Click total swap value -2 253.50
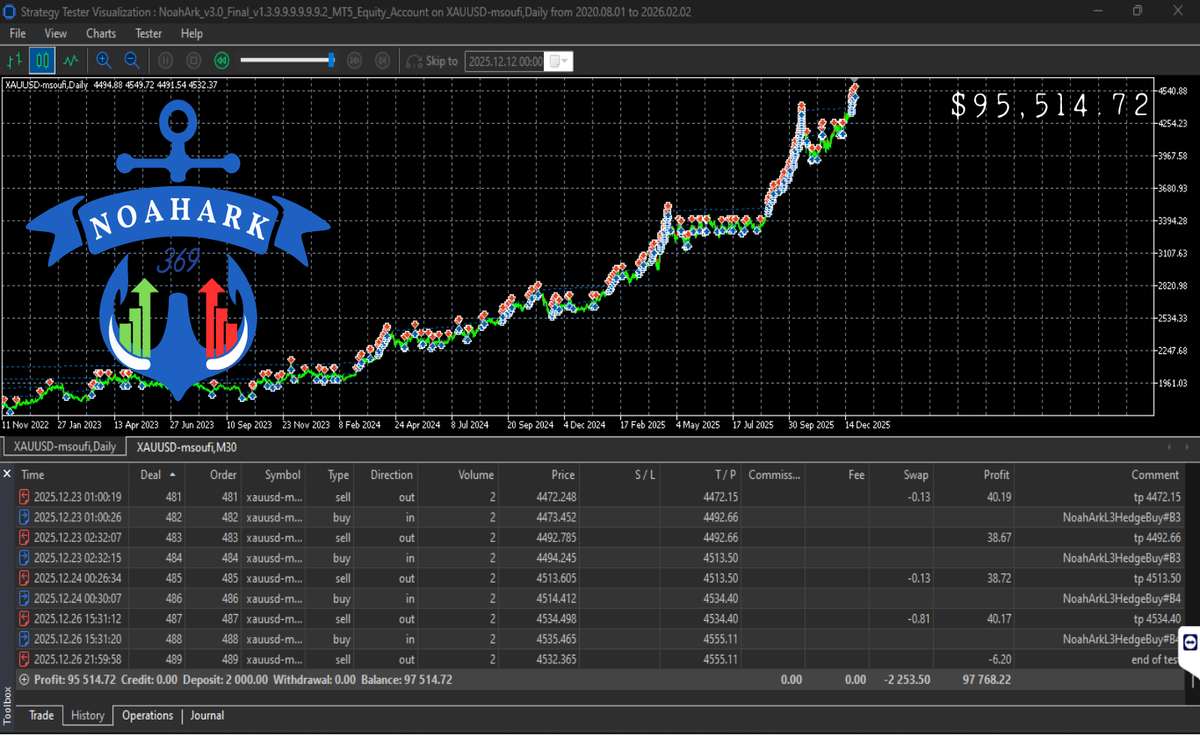The width and height of the screenshot is (1200, 736). tap(906, 680)
